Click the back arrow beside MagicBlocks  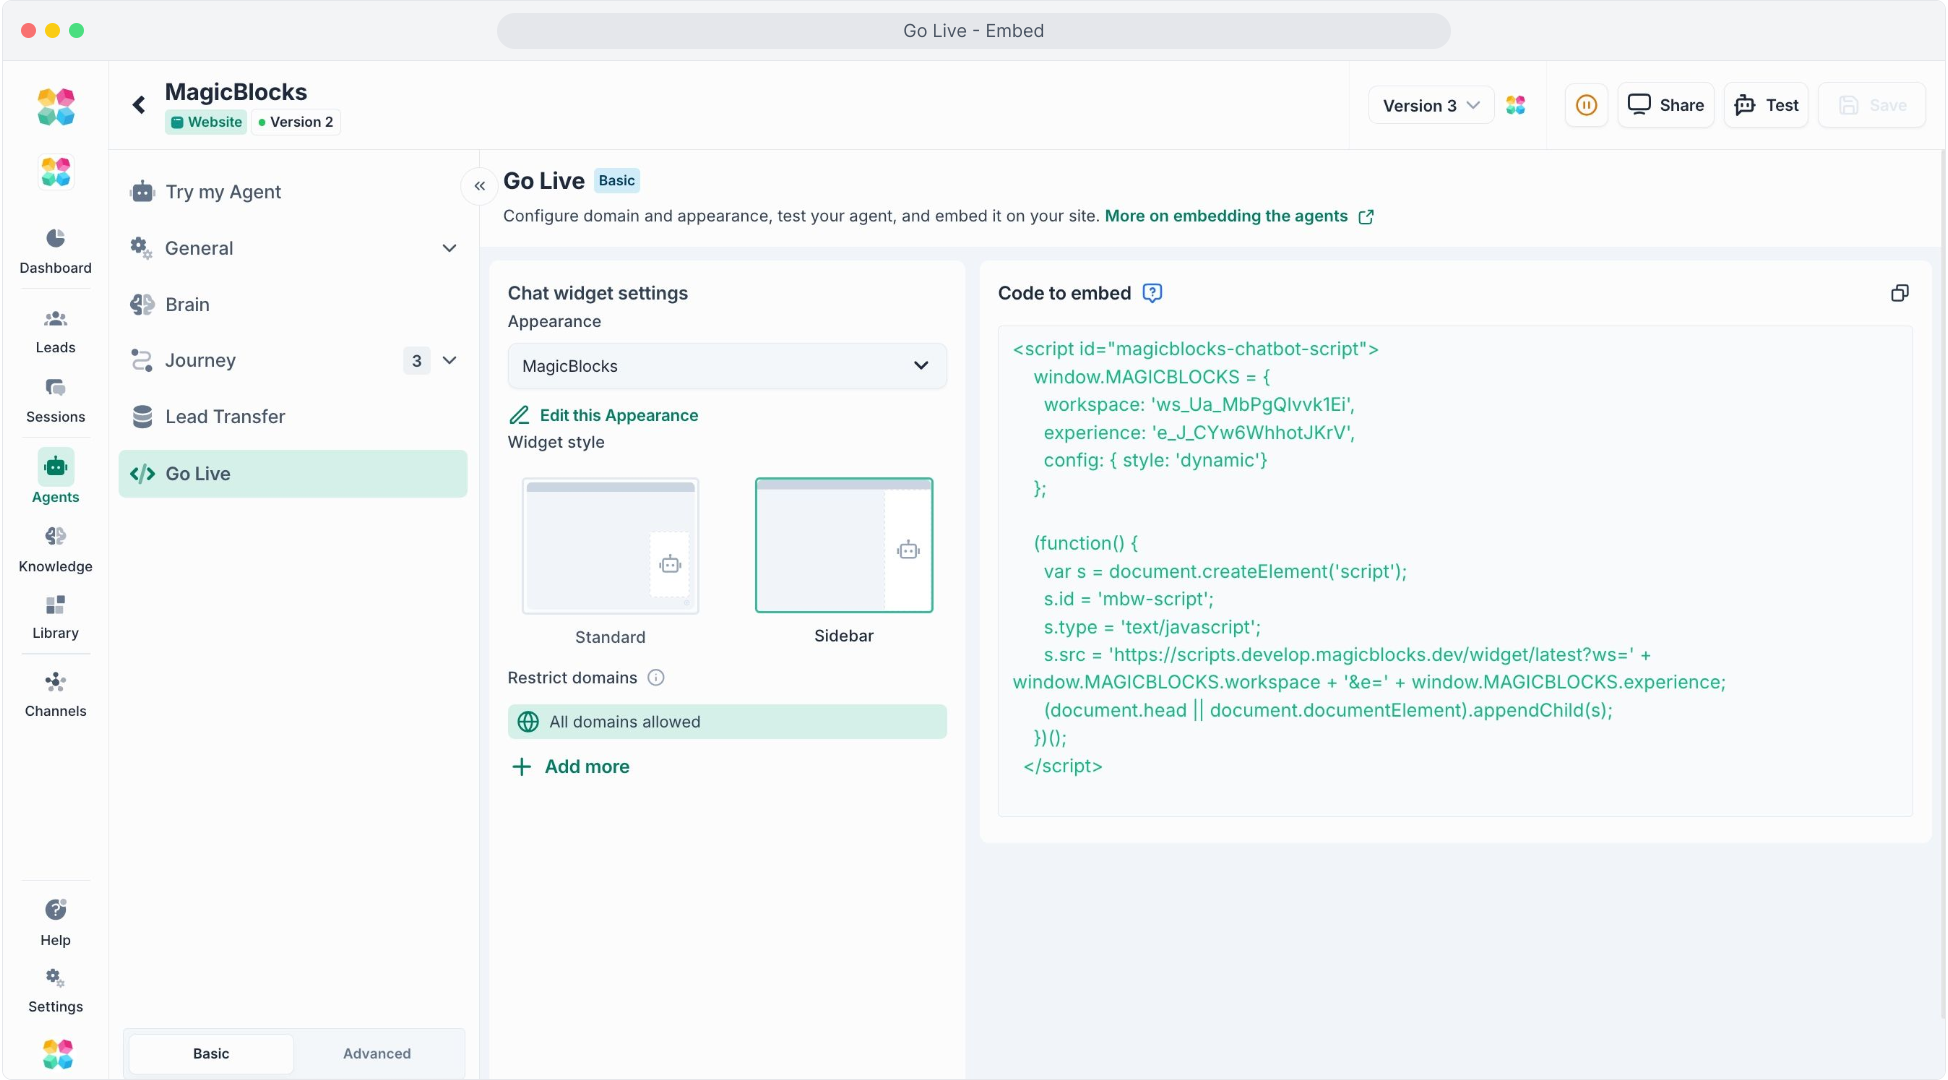point(139,105)
